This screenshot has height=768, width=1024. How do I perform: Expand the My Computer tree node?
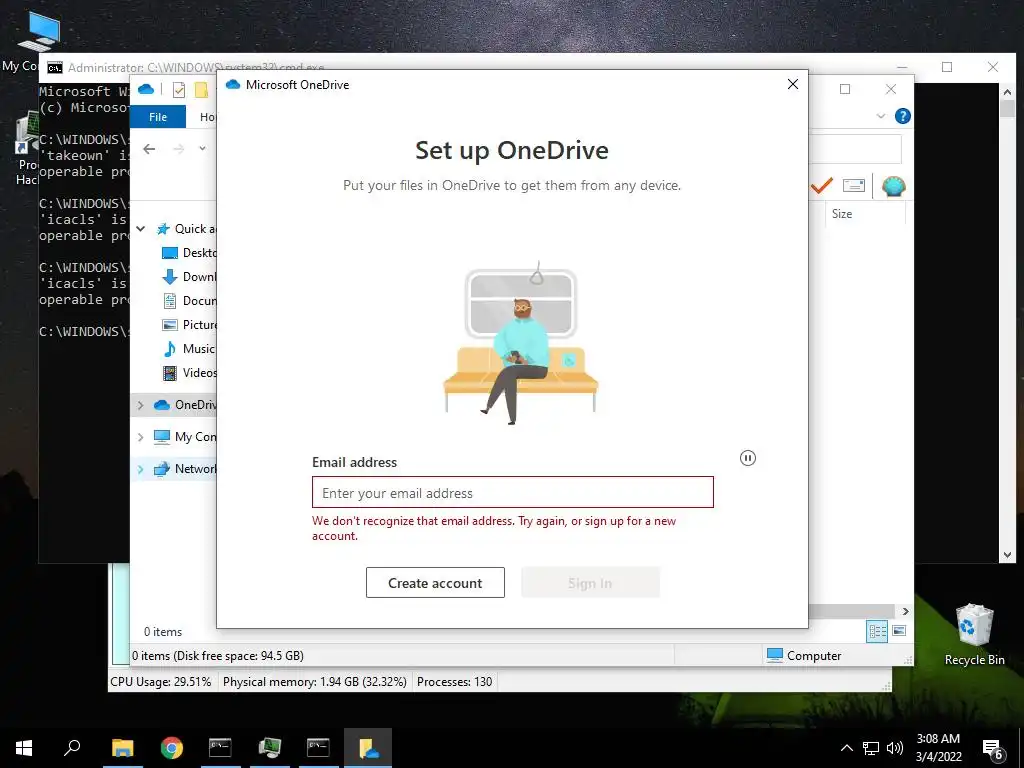[140, 437]
